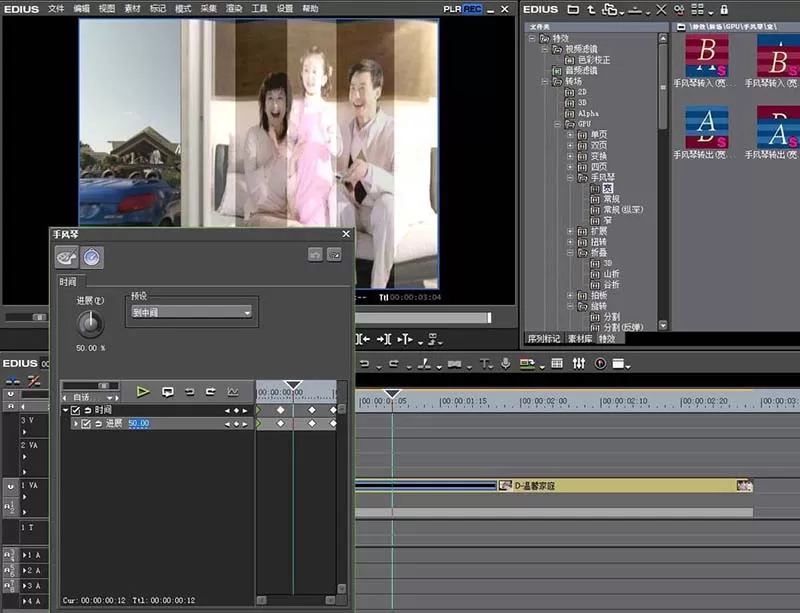Open the 渲染 menu
The width and height of the screenshot is (800, 613).
(x=234, y=9)
